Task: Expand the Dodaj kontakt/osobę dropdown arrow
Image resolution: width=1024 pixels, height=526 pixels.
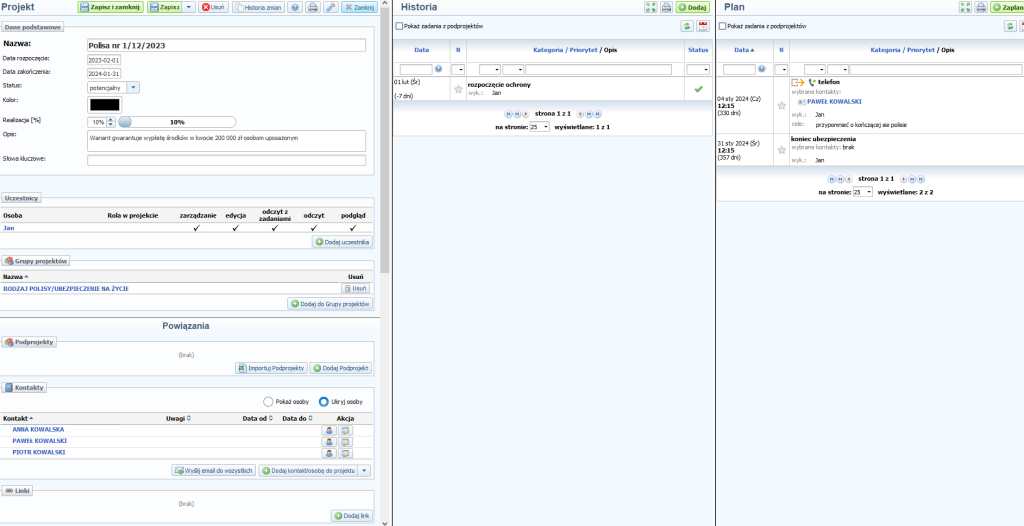Action: pyautogui.click(x=364, y=470)
